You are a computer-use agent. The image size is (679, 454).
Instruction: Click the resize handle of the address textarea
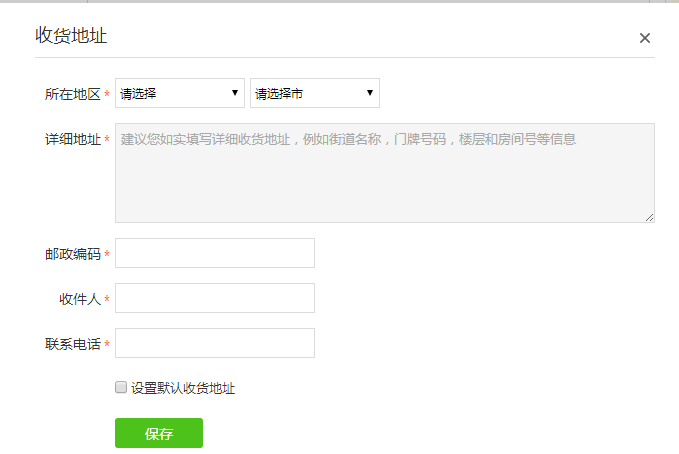[x=649, y=216]
